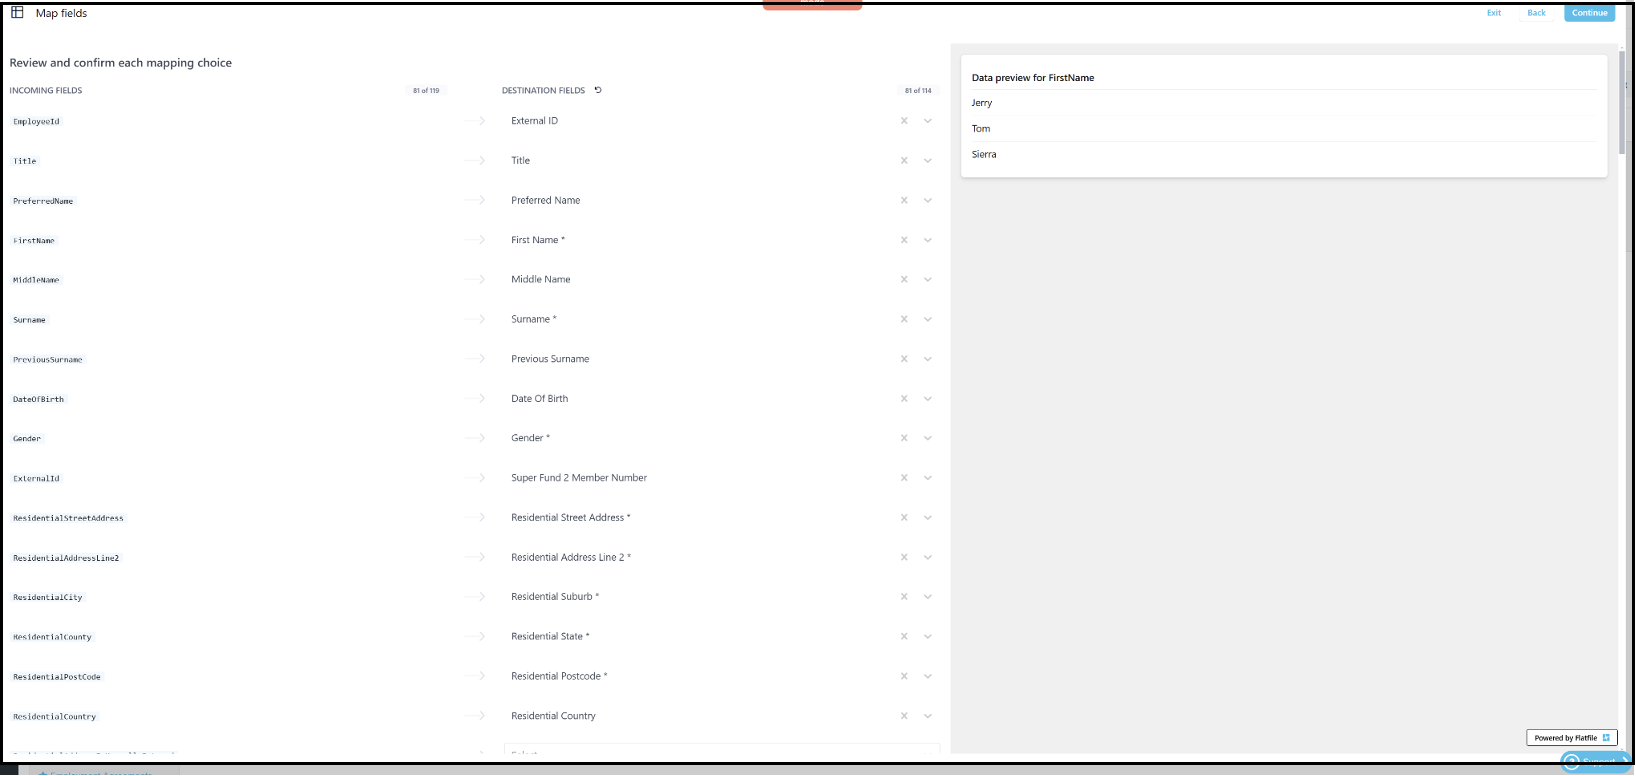Clear the Residential Country mapping
This screenshot has width=1636, height=776.
(x=904, y=716)
